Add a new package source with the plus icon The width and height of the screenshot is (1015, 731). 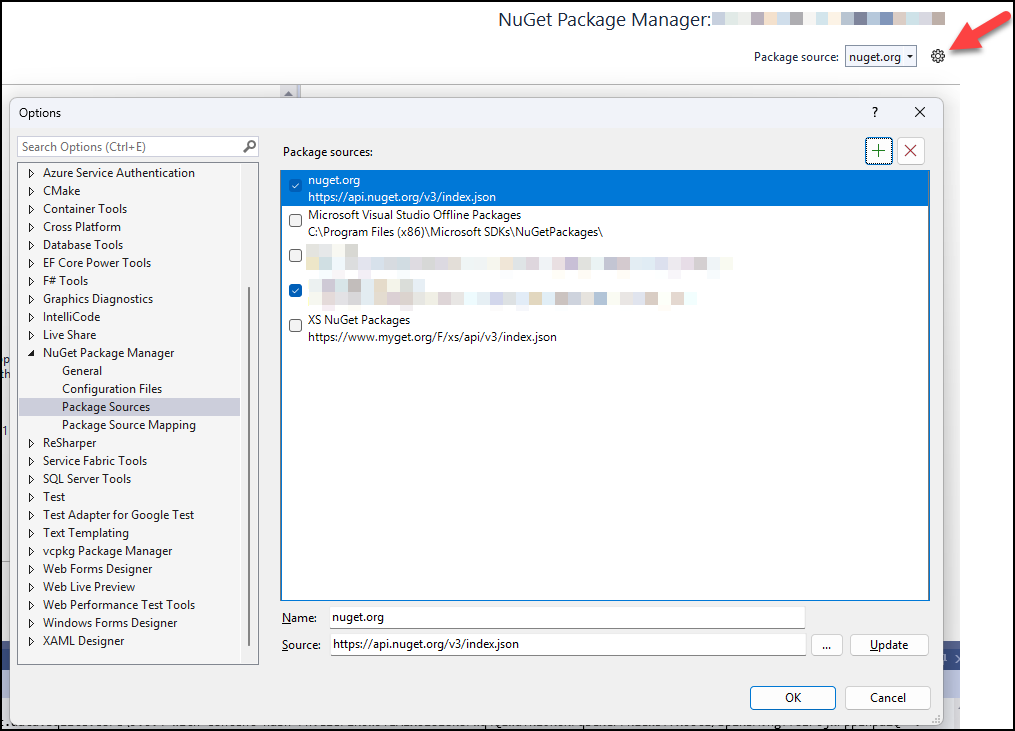(878, 151)
